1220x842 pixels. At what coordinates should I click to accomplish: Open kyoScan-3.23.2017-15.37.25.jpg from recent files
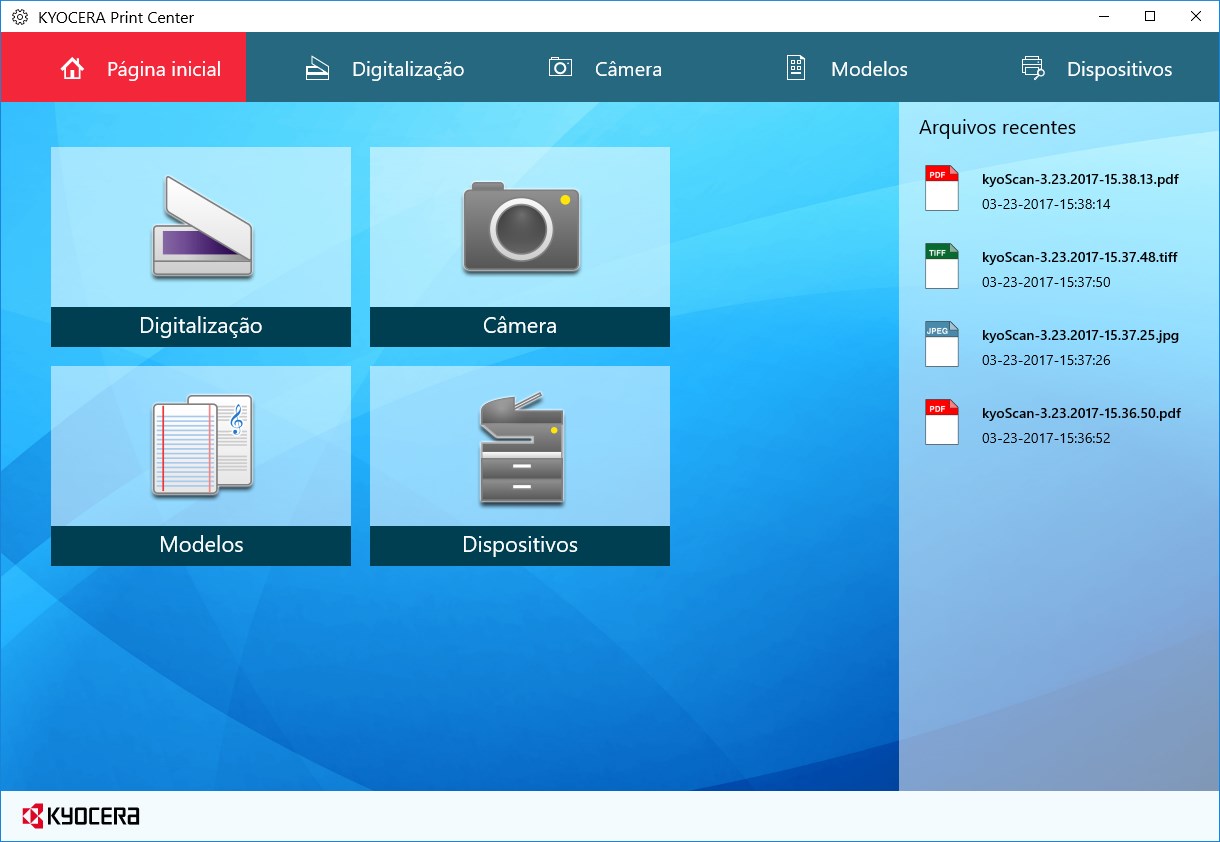coord(1080,335)
